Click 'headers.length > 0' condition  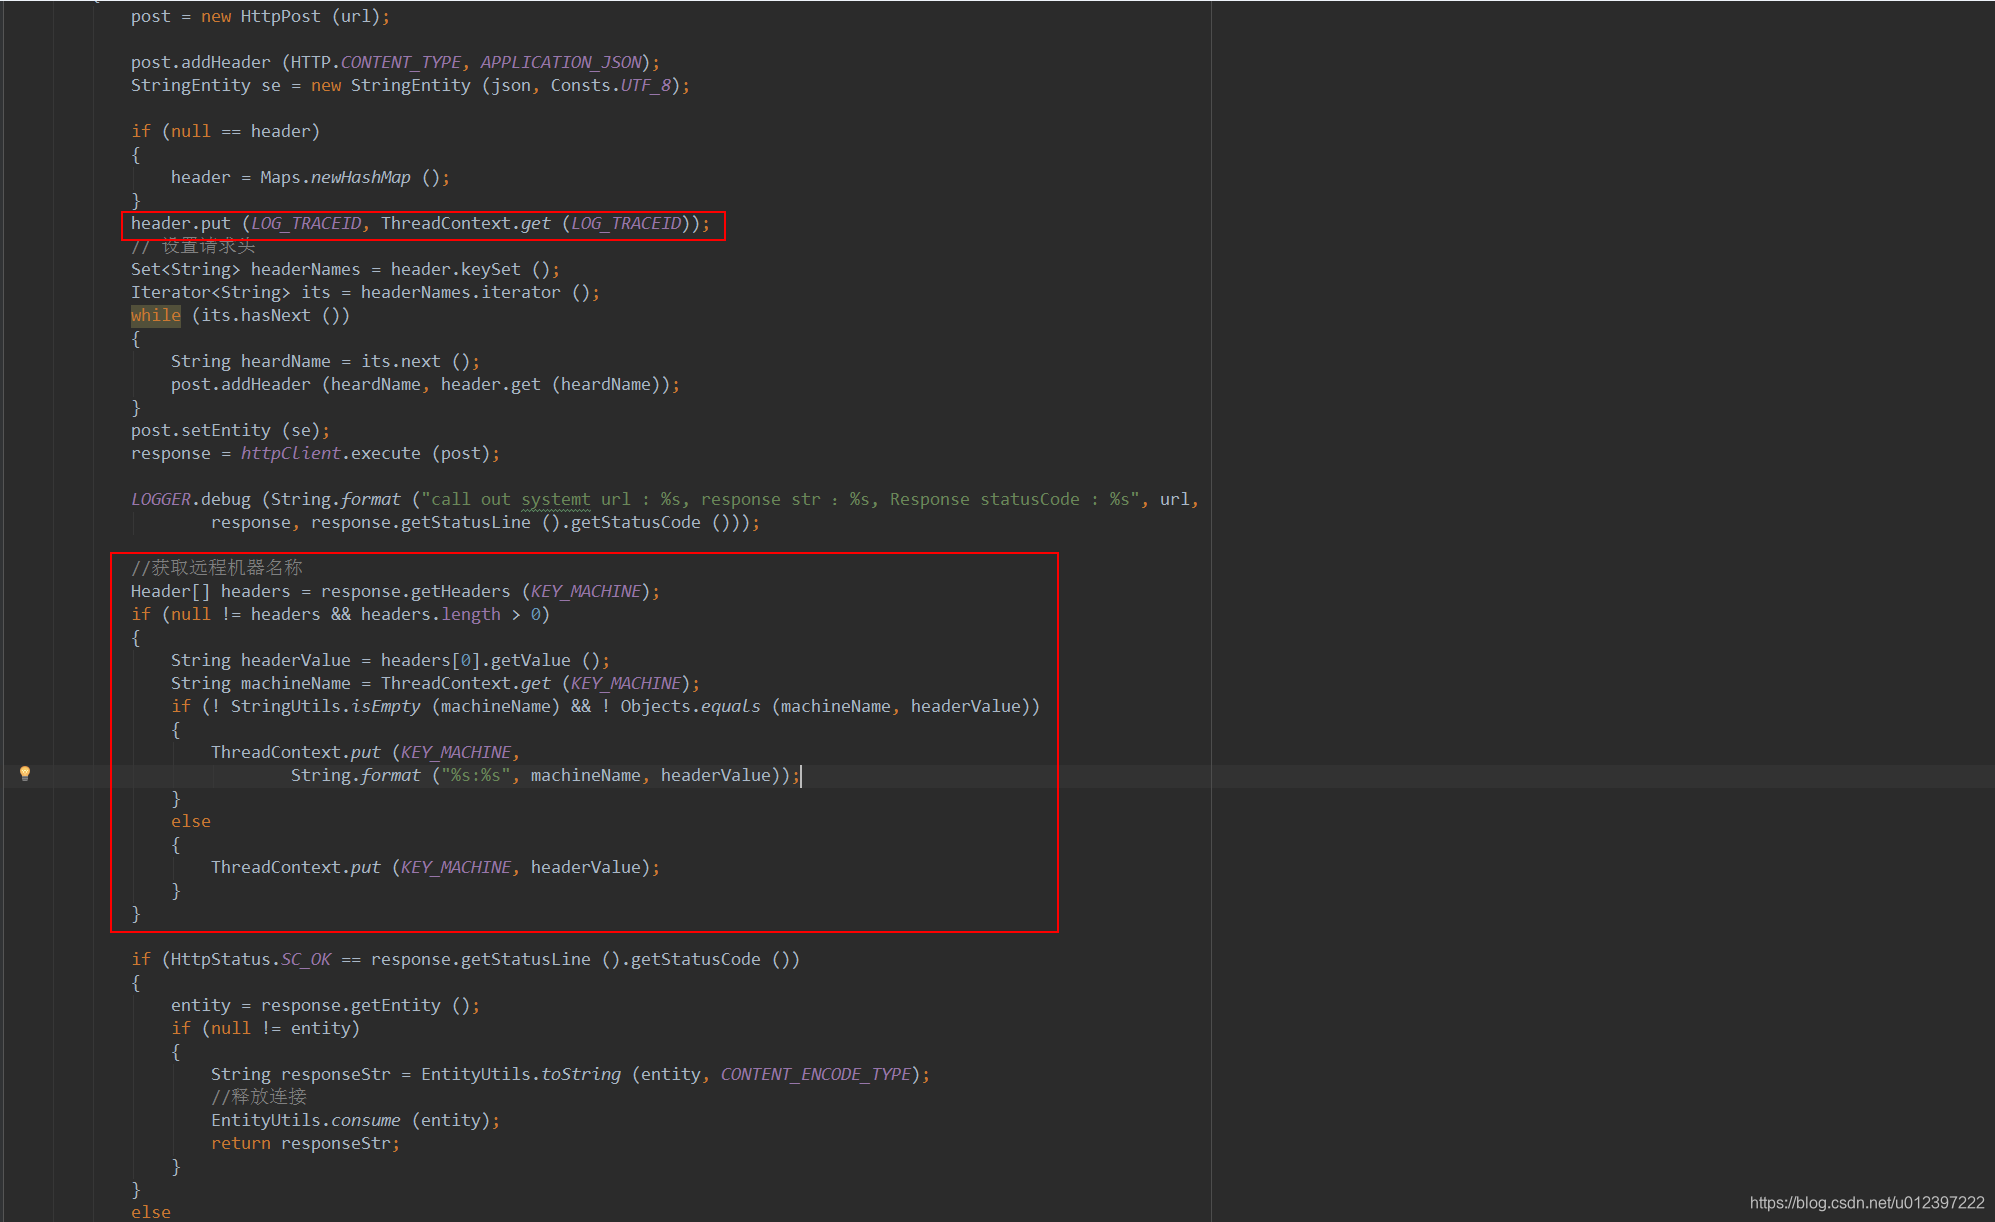point(451,614)
